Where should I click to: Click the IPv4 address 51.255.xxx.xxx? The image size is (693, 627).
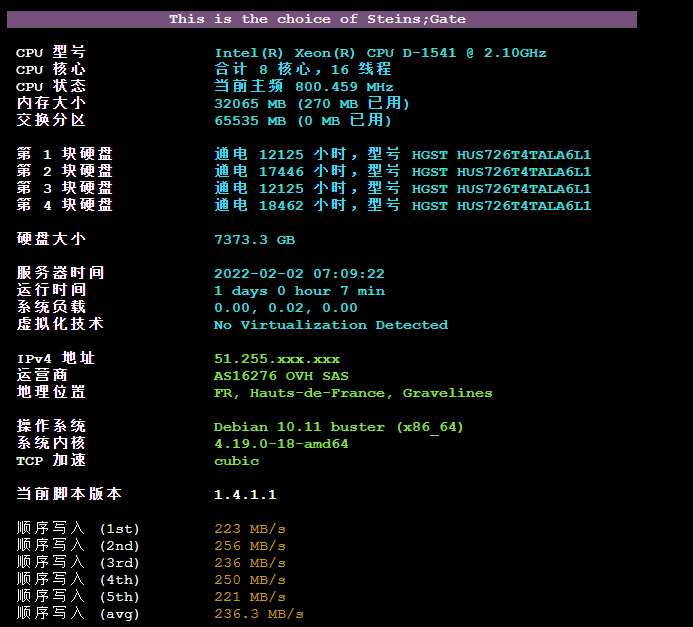click(277, 359)
